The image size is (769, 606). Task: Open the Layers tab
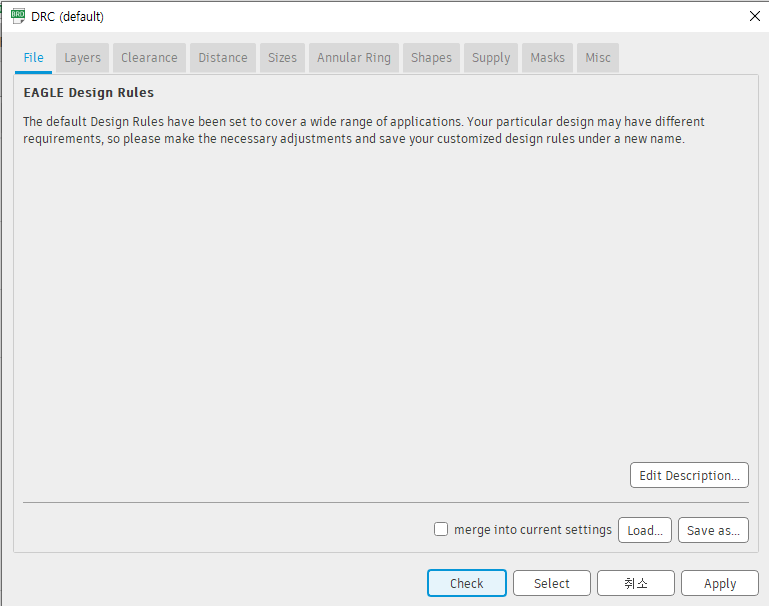pyautogui.click(x=82, y=58)
